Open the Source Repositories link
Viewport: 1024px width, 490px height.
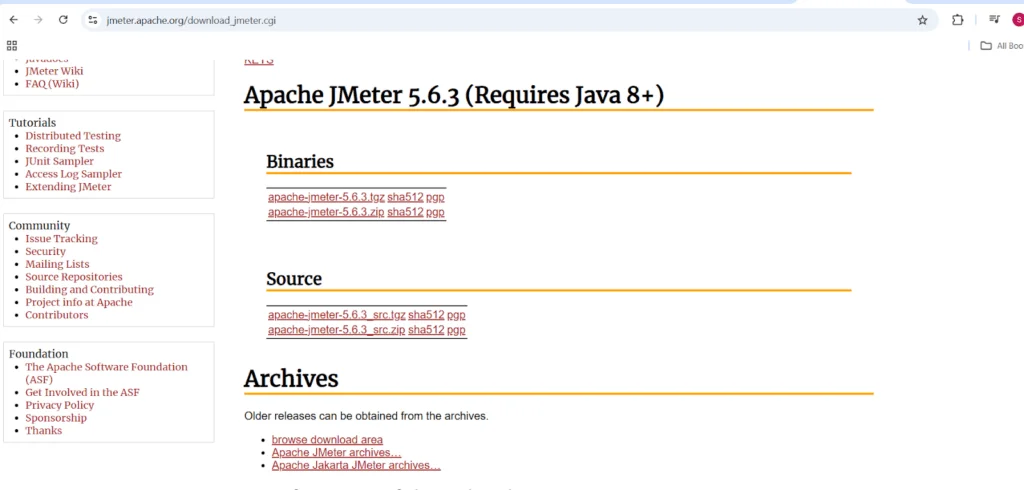pos(74,277)
